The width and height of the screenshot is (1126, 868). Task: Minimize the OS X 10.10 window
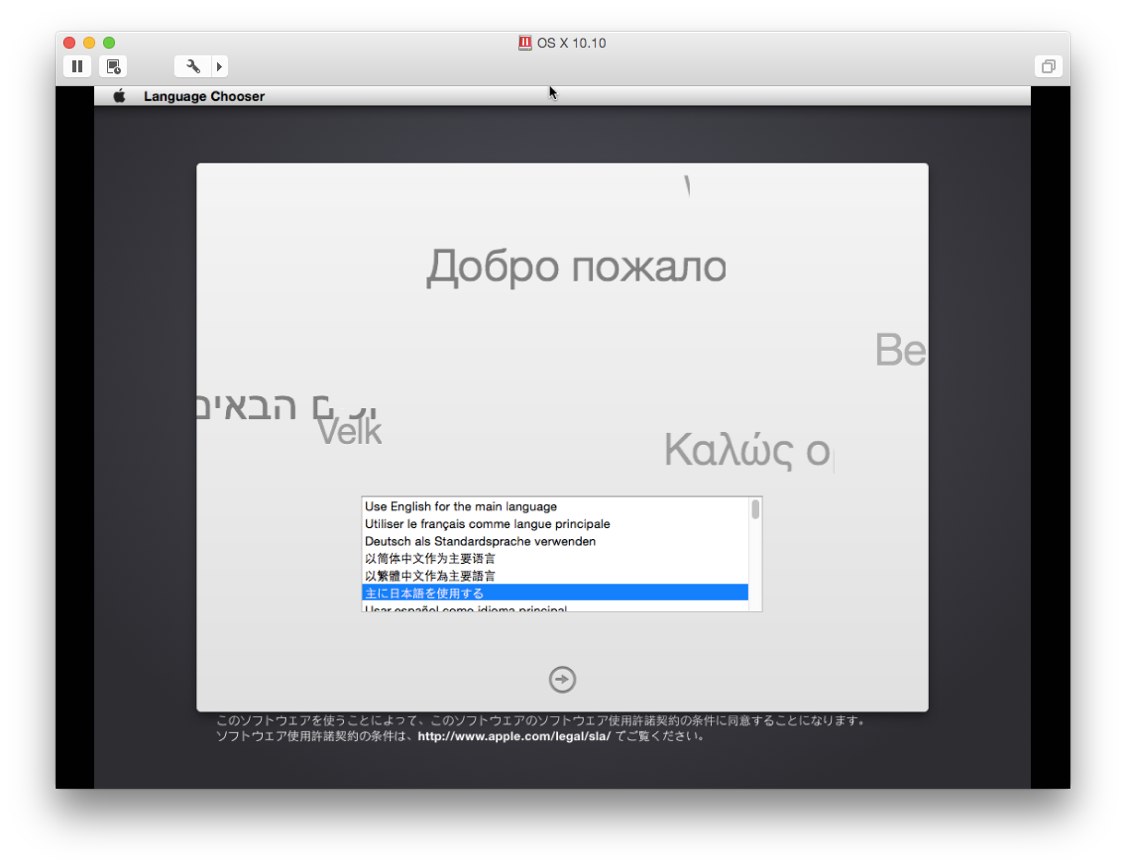click(x=89, y=43)
